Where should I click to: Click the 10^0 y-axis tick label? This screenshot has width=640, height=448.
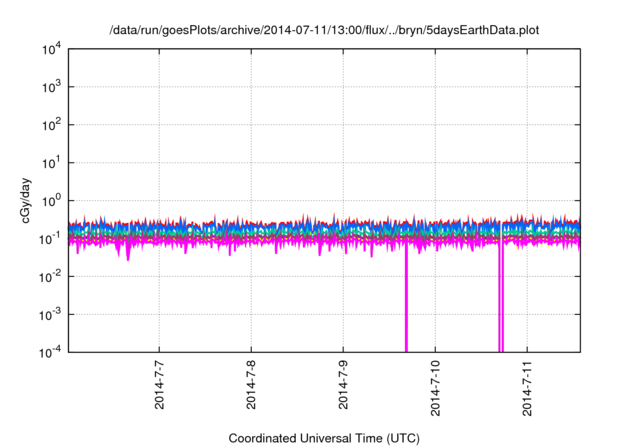pyautogui.click(x=51, y=201)
